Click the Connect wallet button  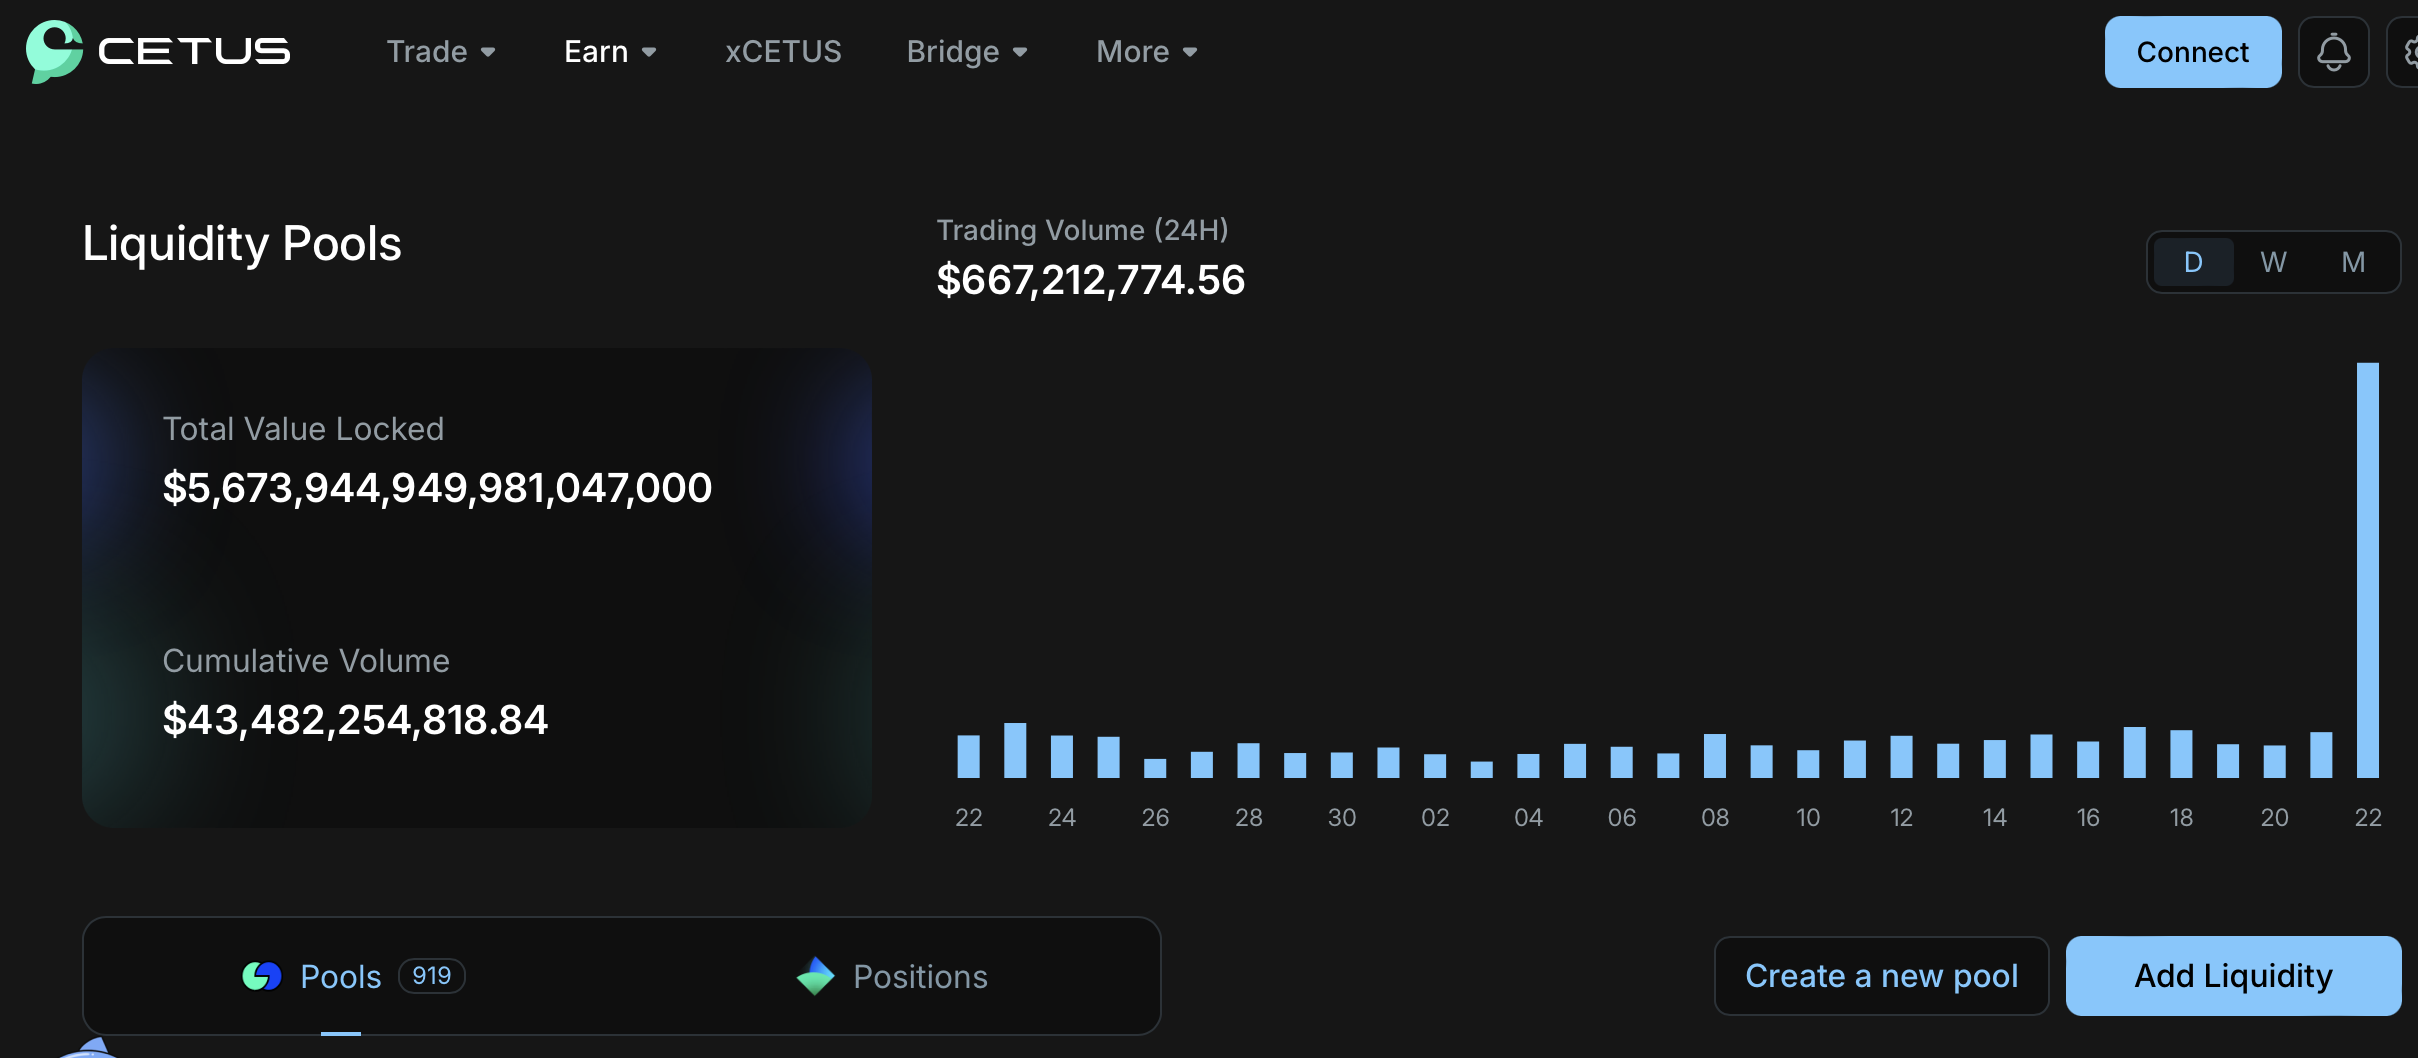tap(2192, 51)
